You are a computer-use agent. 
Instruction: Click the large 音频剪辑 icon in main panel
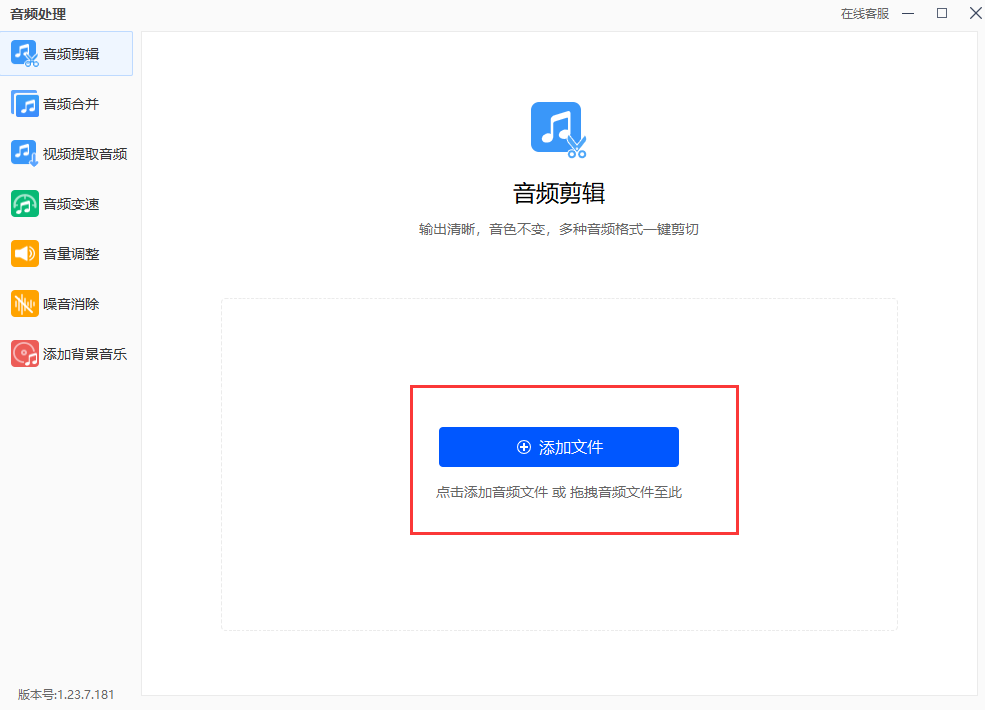(x=558, y=129)
